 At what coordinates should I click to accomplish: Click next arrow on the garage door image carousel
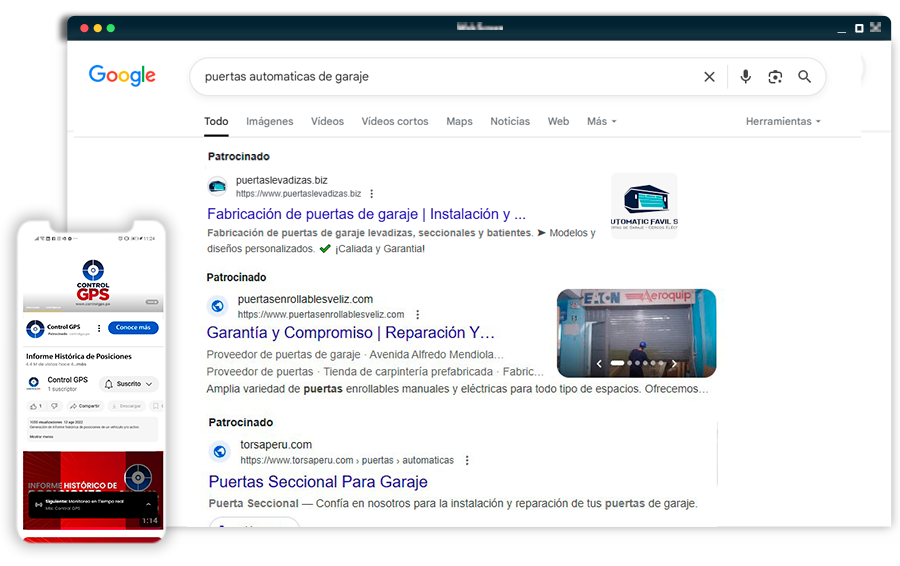tap(674, 364)
